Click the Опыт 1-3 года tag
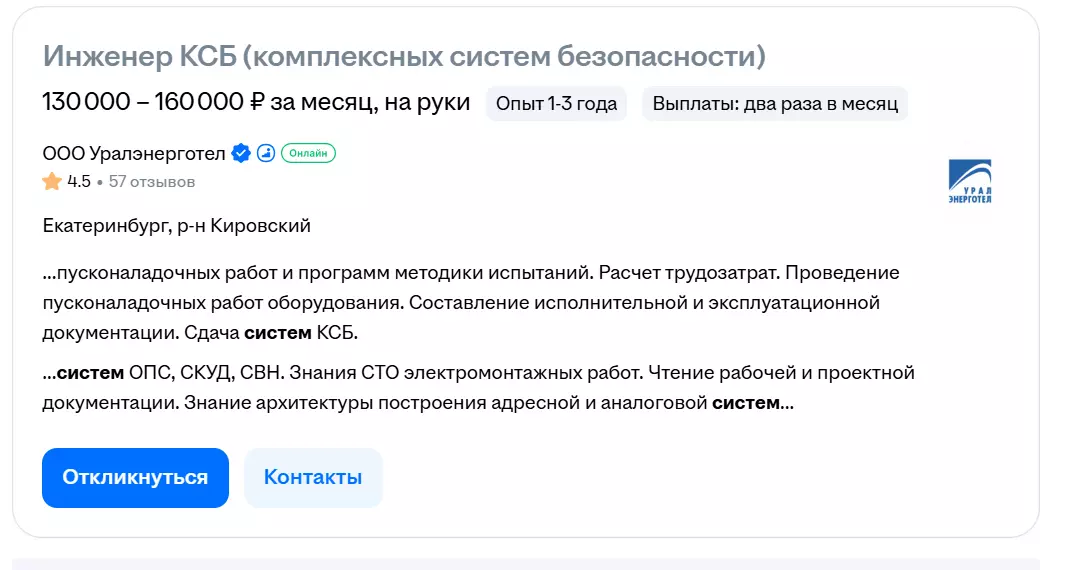The height and width of the screenshot is (570, 1091). click(x=557, y=103)
